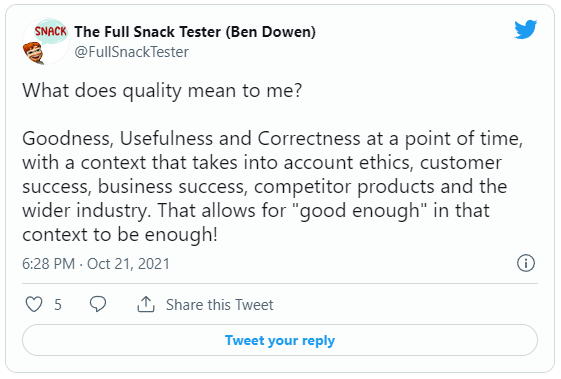Open the 6:28 PM timestamp link

48,264
